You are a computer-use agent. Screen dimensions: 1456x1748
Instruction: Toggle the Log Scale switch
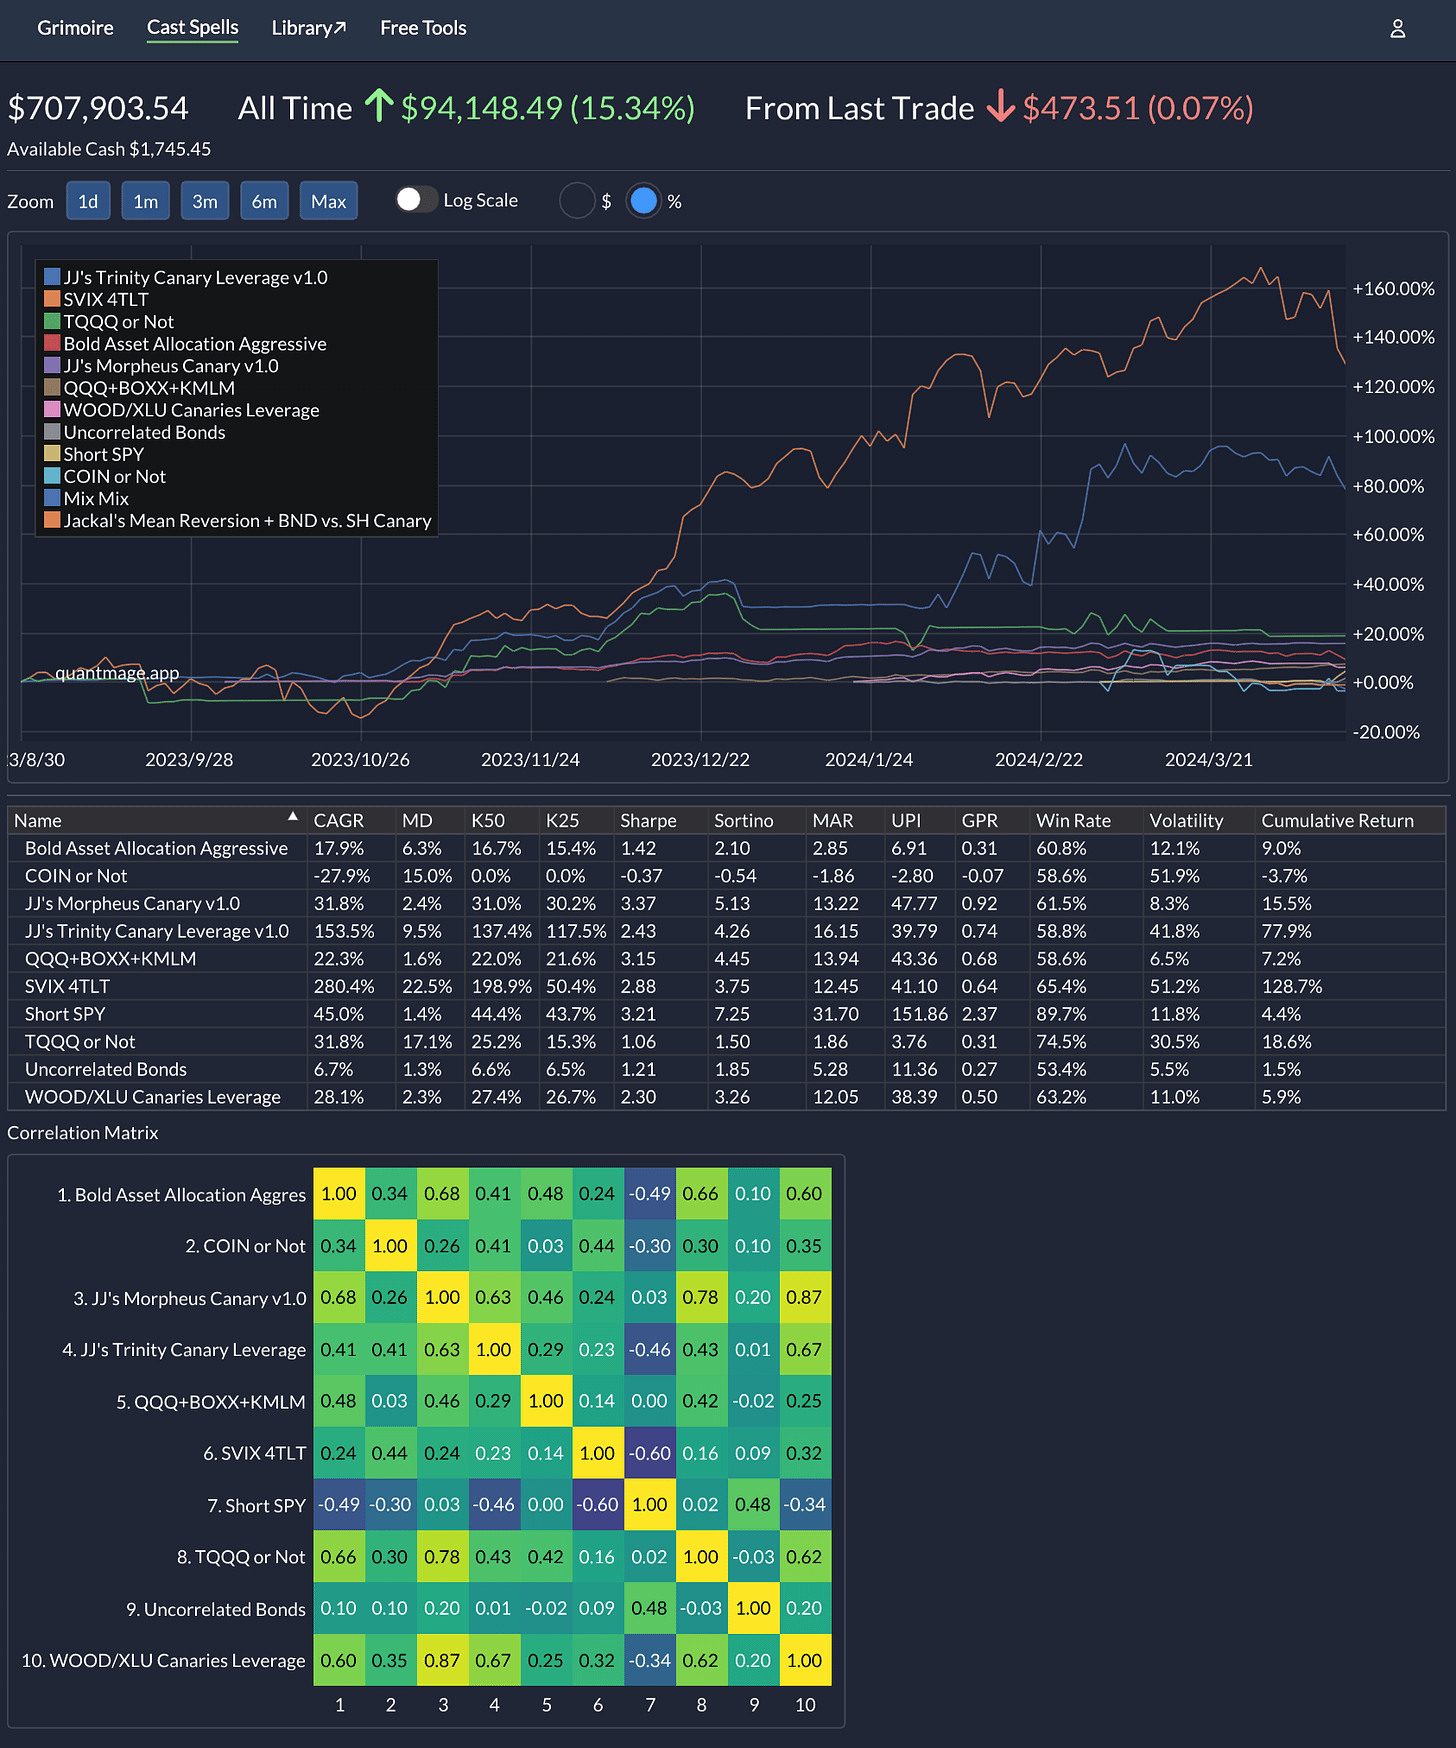coord(416,200)
